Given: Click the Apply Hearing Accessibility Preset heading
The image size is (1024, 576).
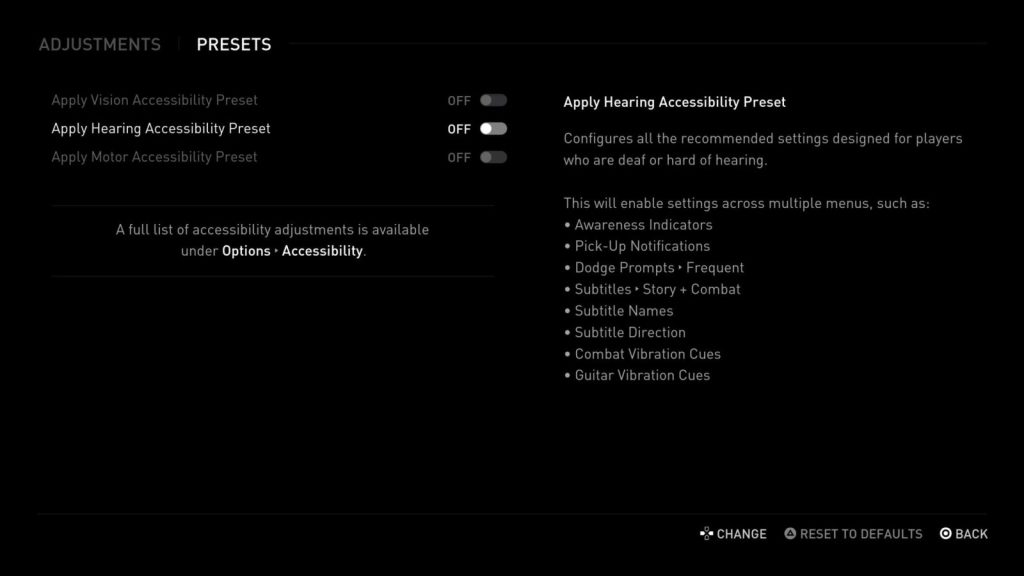Looking at the screenshot, I should 676,101.
